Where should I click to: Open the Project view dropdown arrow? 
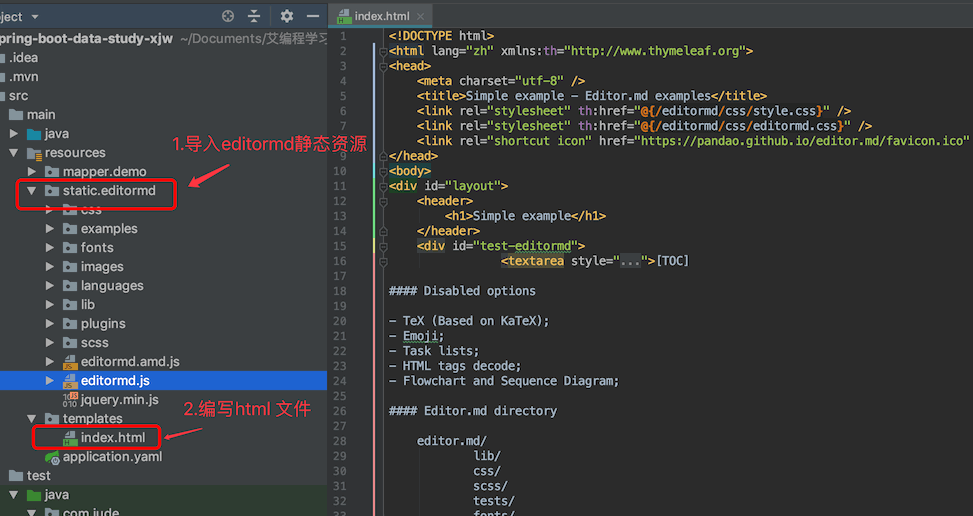pyautogui.click(x=35, y=17)
